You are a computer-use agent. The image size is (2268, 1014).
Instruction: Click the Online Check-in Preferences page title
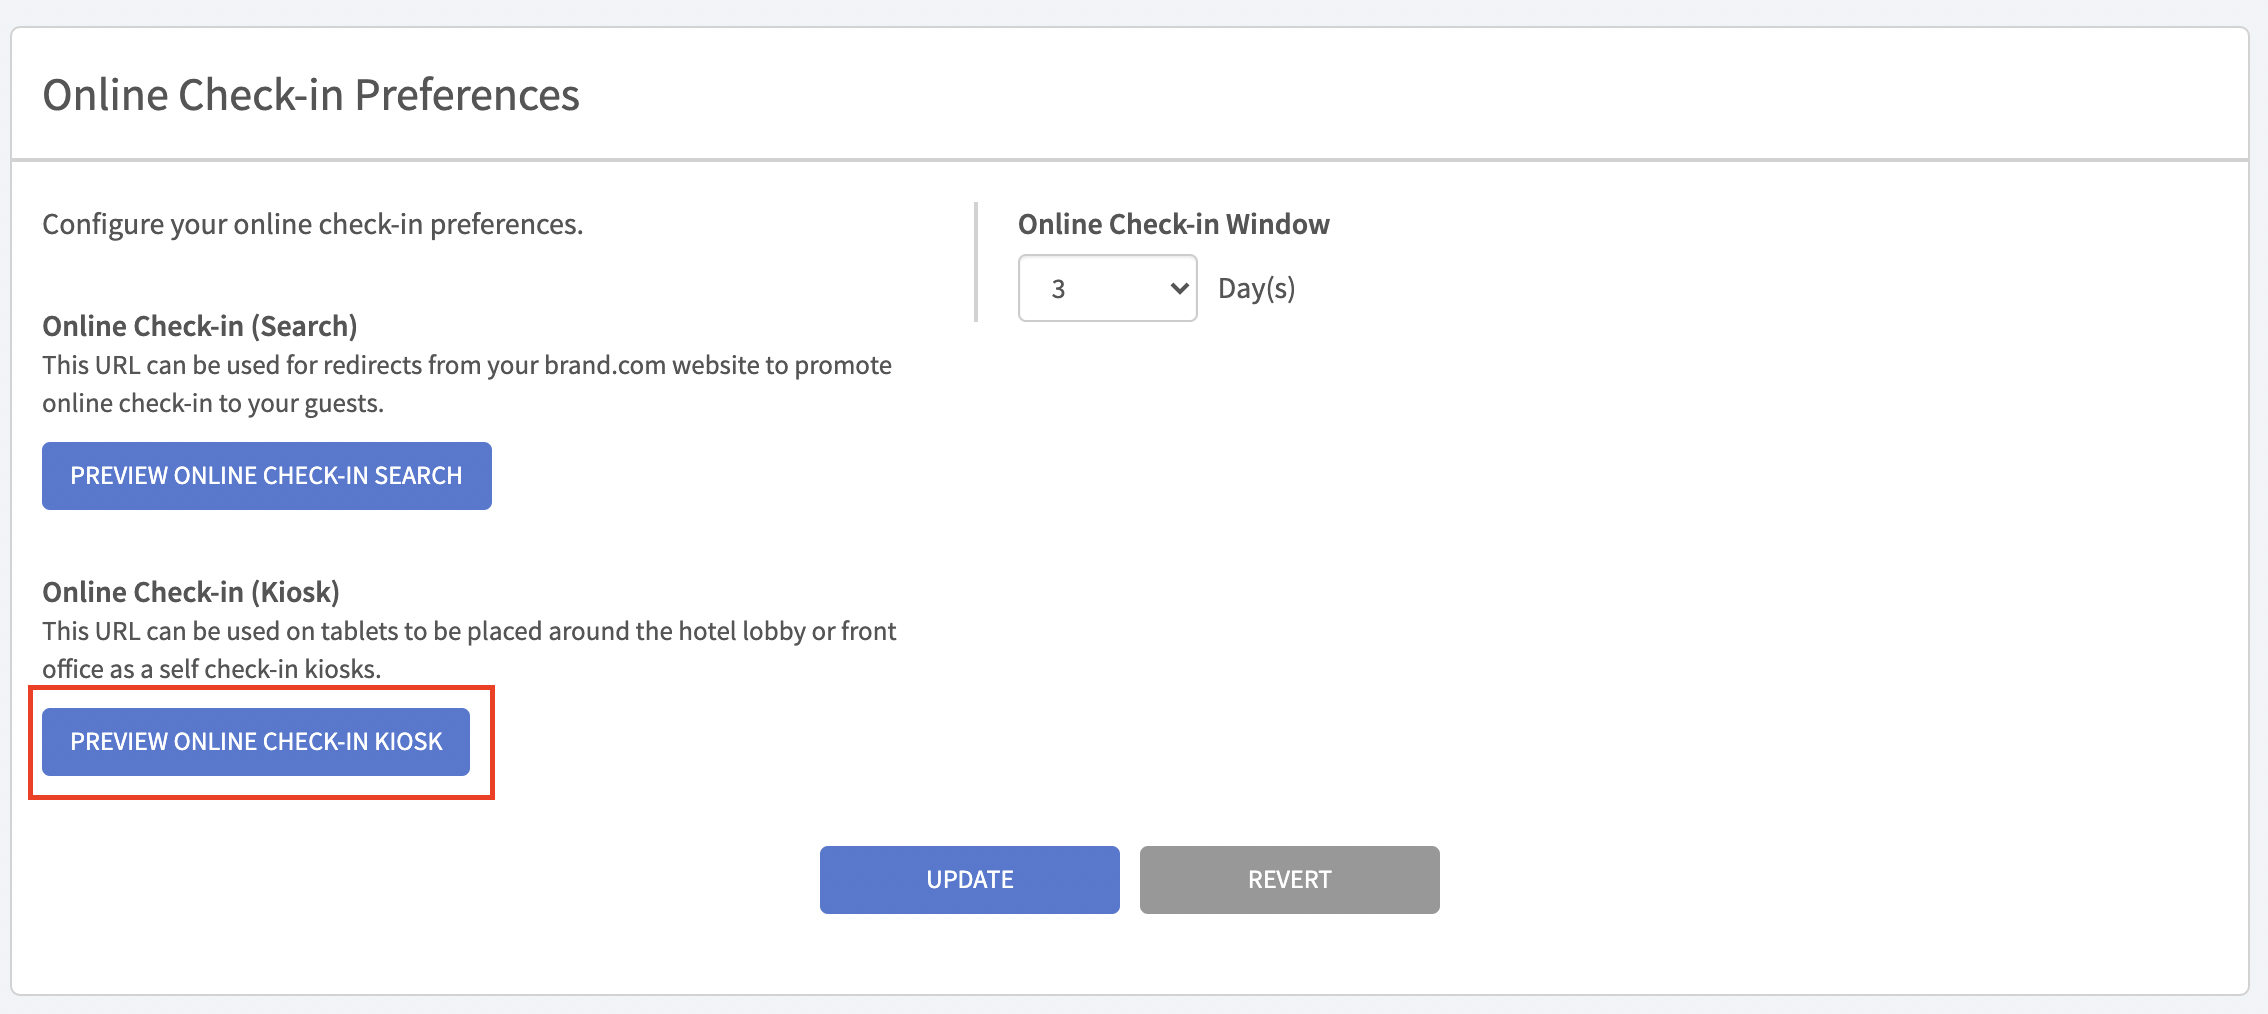[311, 95]
